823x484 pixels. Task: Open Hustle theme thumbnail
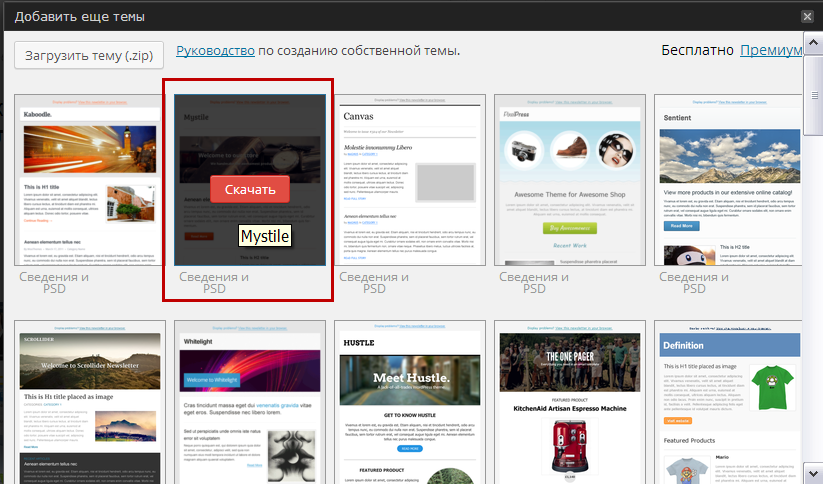point(410,402)
